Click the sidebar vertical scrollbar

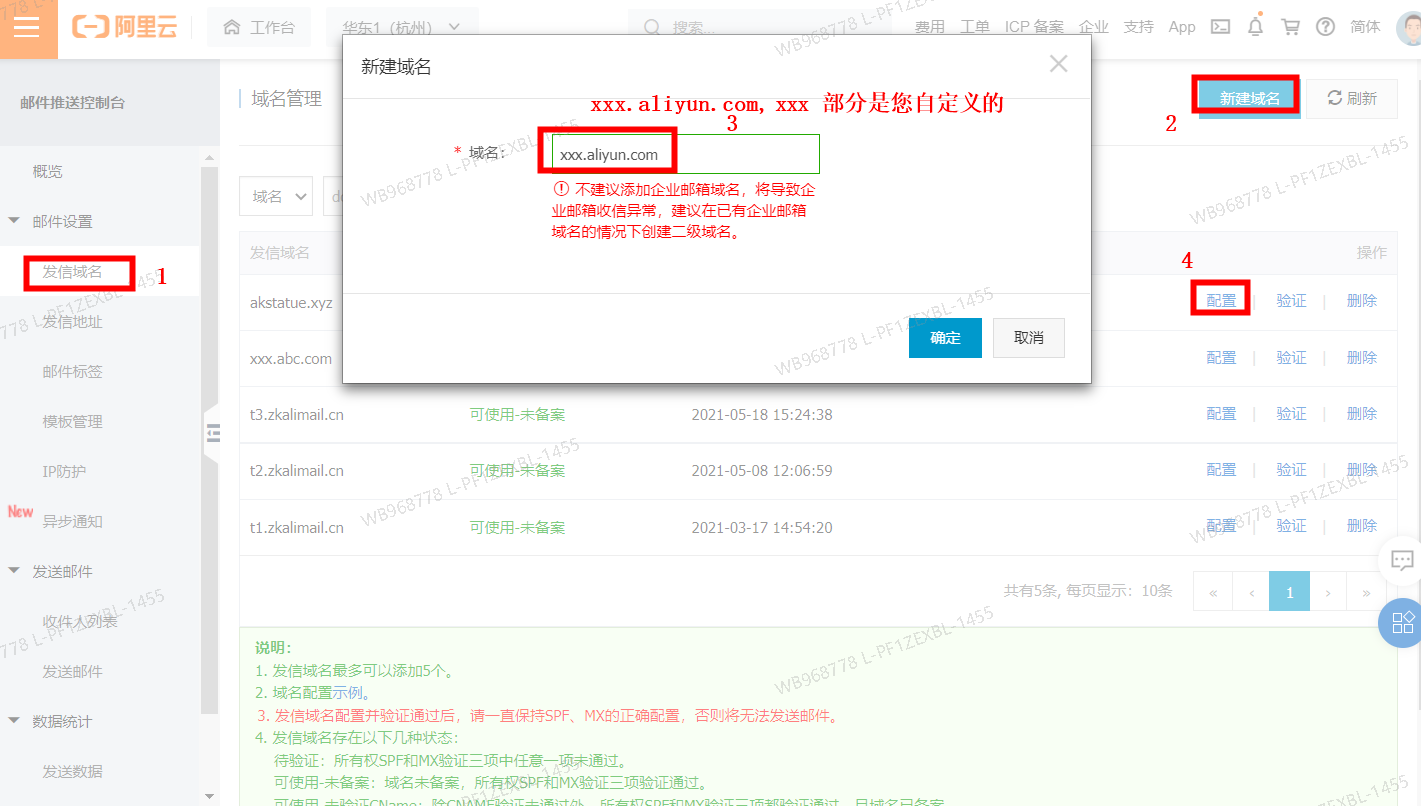coord(210,440)
